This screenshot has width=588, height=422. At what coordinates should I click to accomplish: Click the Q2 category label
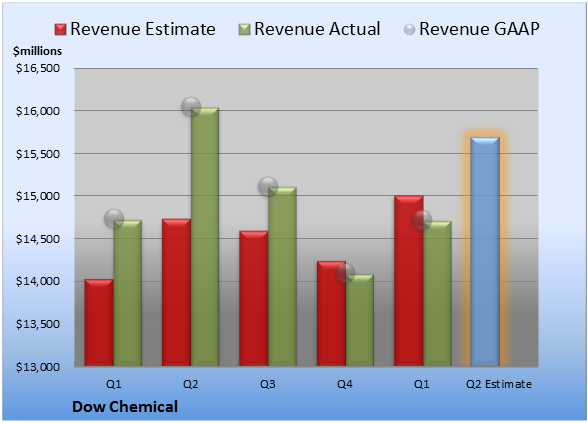click(x=190, y=384)
